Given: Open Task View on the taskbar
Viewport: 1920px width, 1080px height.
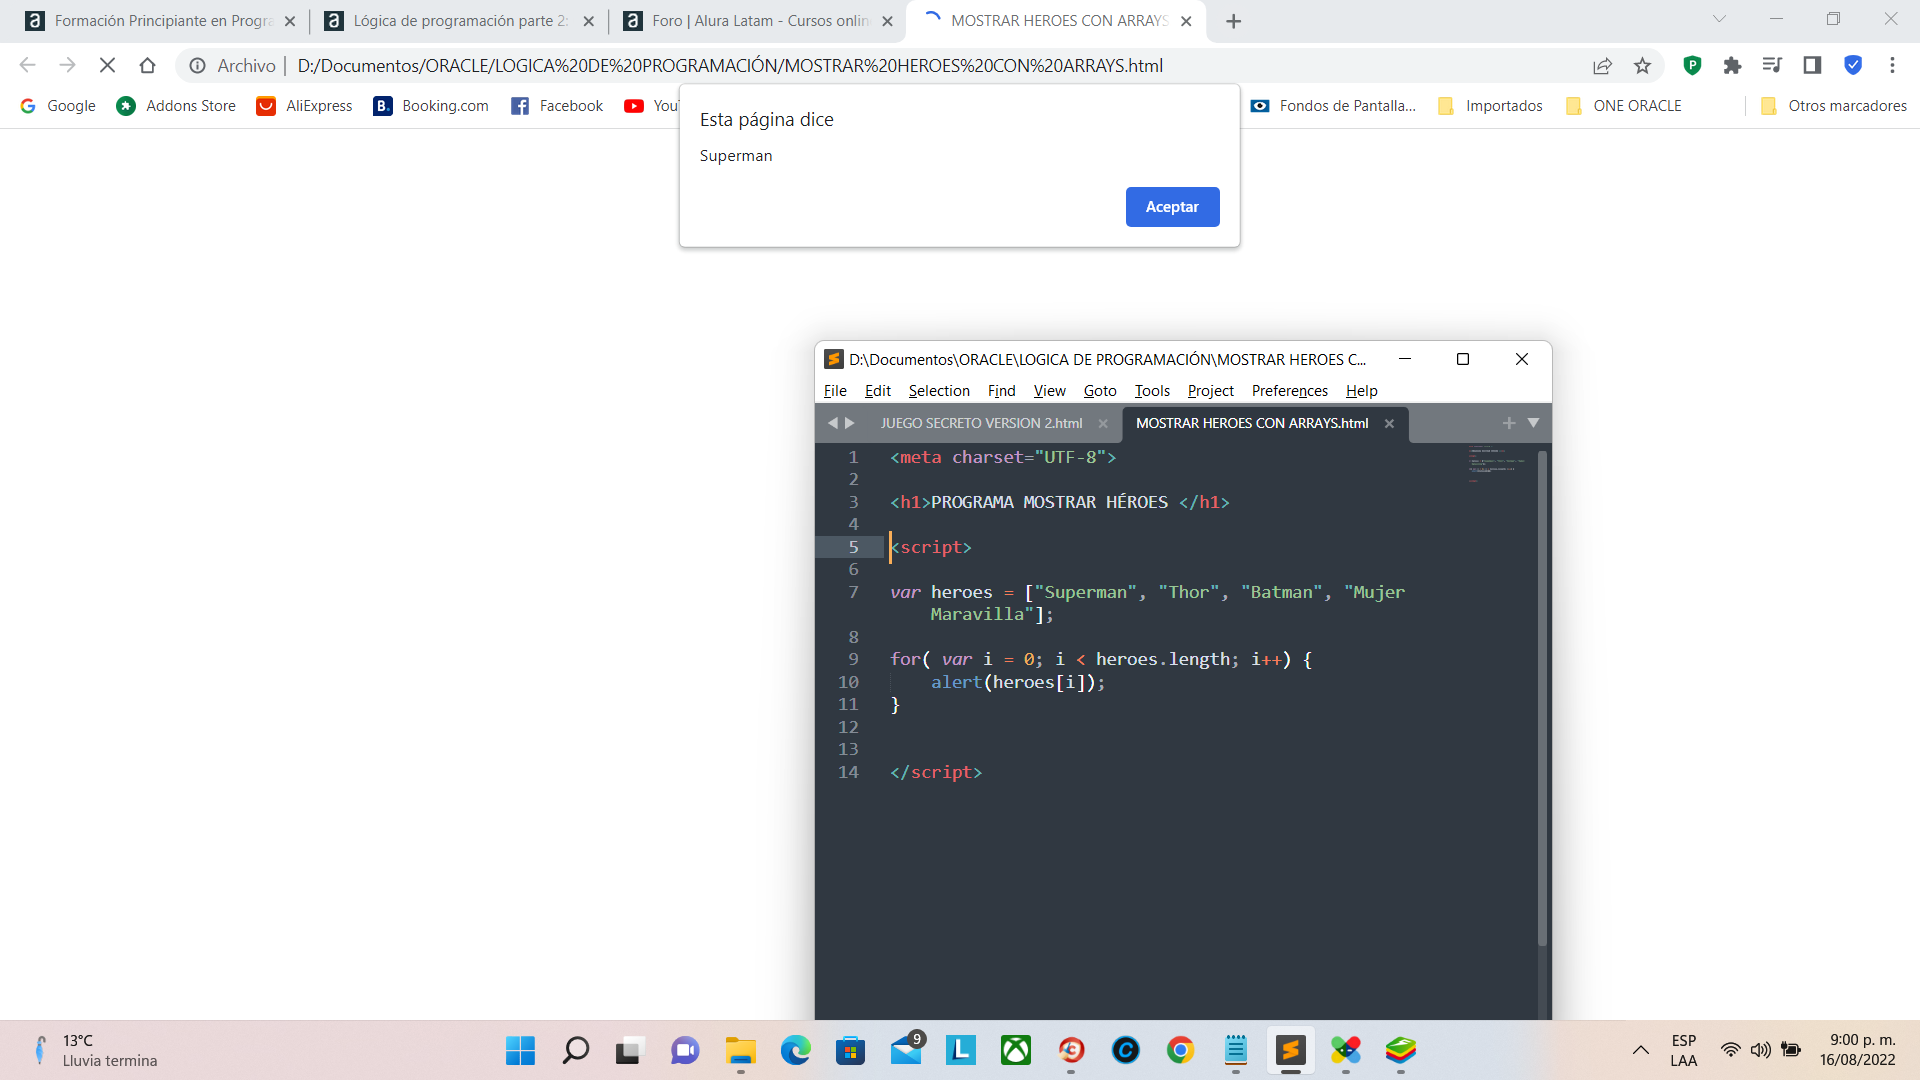Looking at the screenshot, I should (628, 1050).
